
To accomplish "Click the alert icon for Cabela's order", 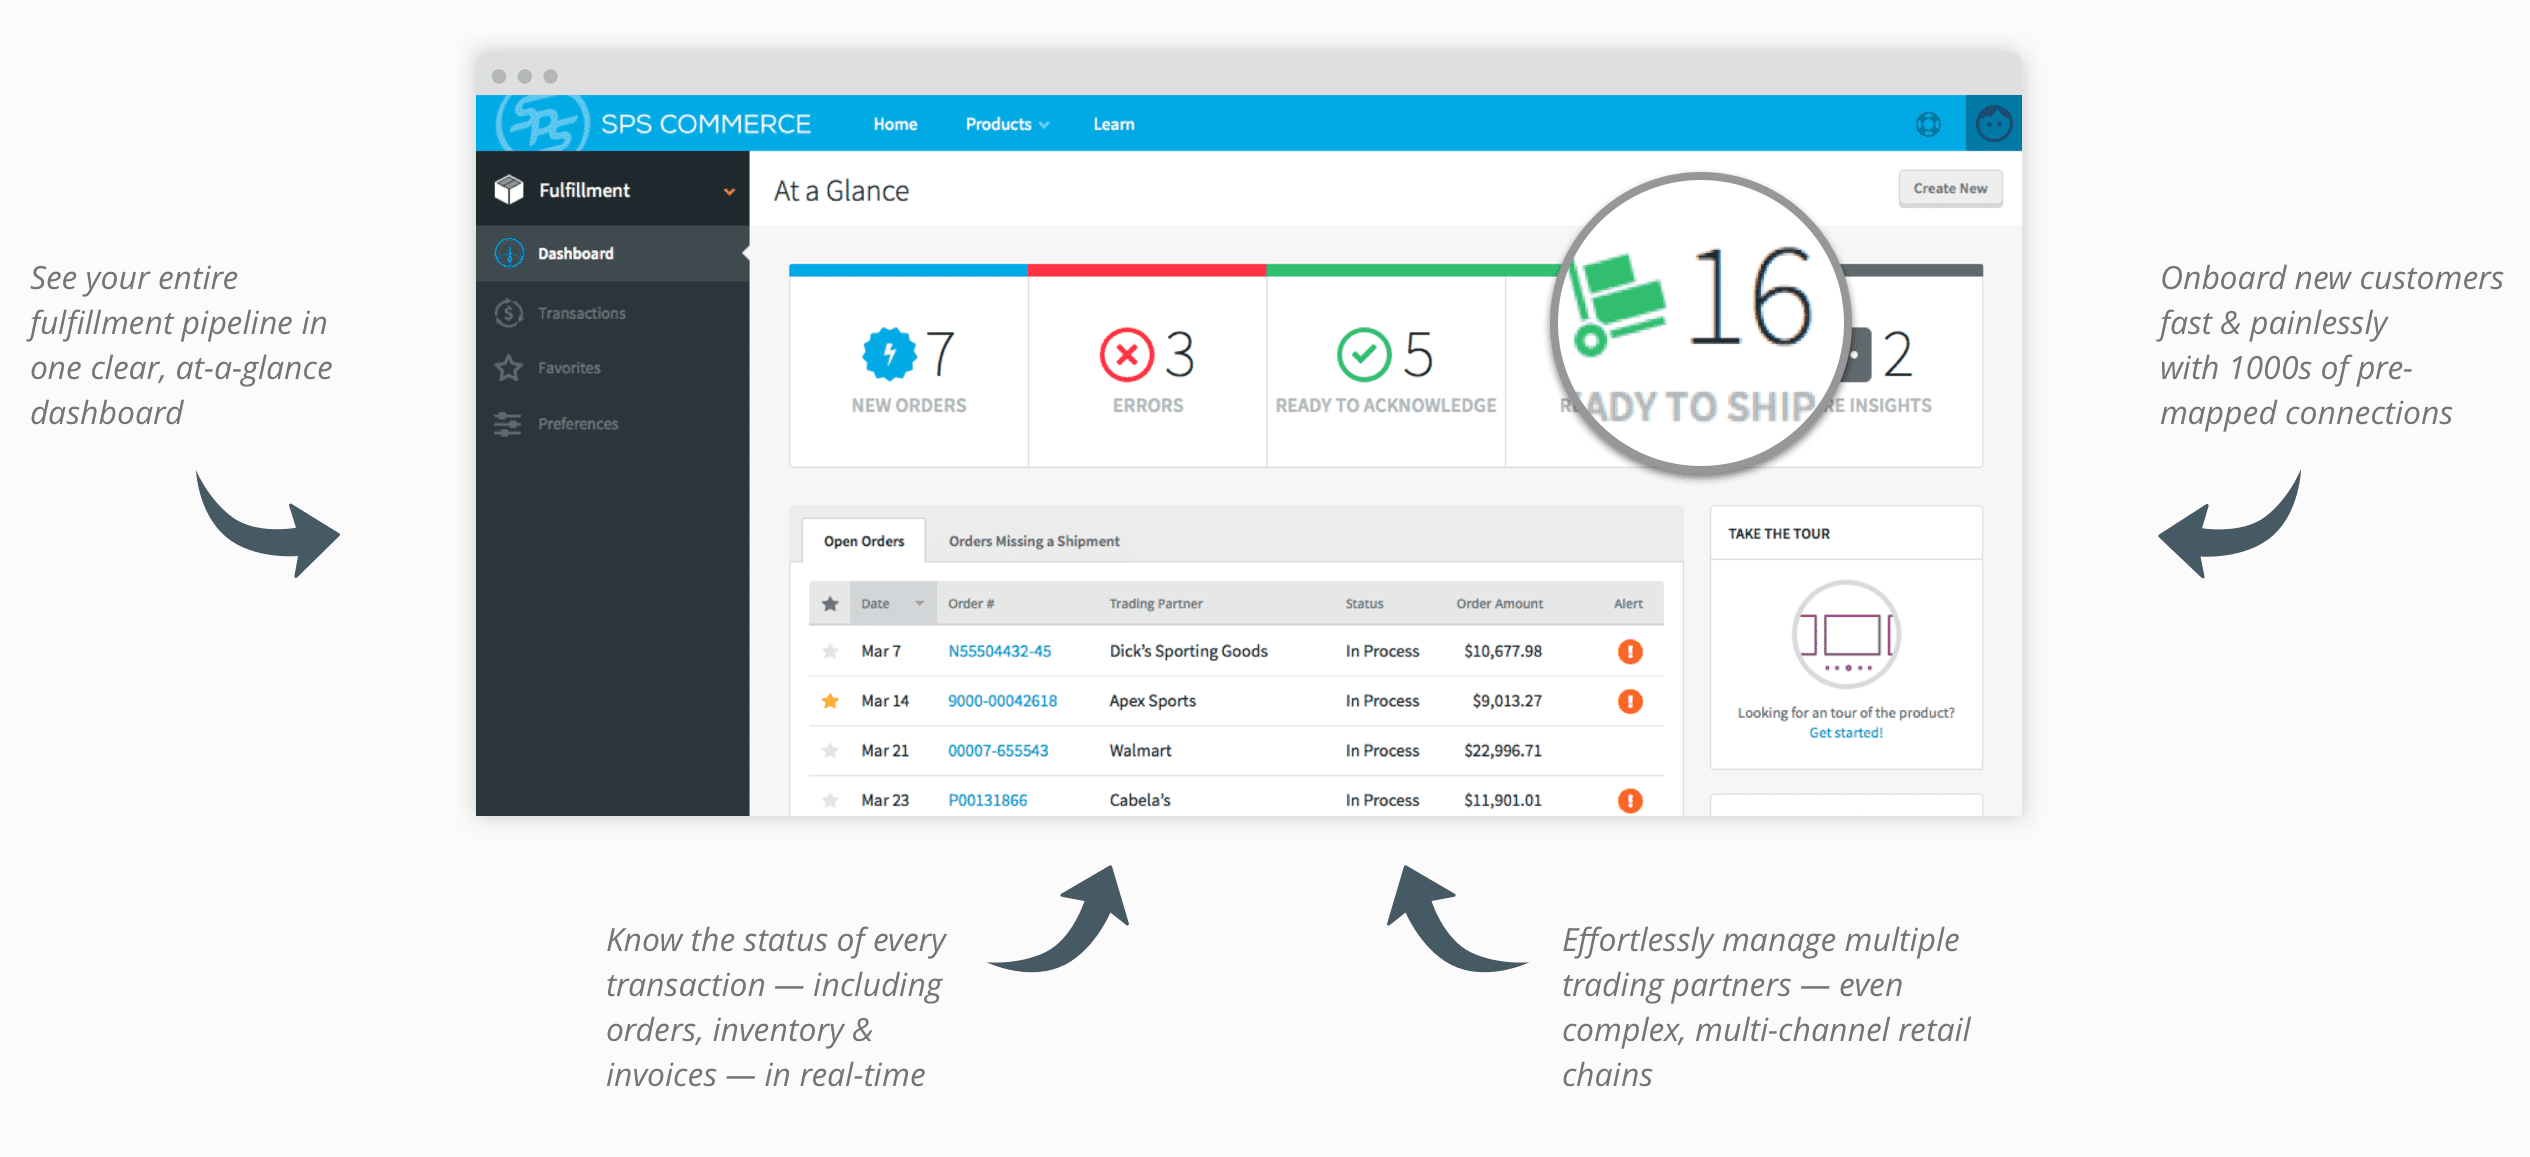I will (x=1630, y=801).
